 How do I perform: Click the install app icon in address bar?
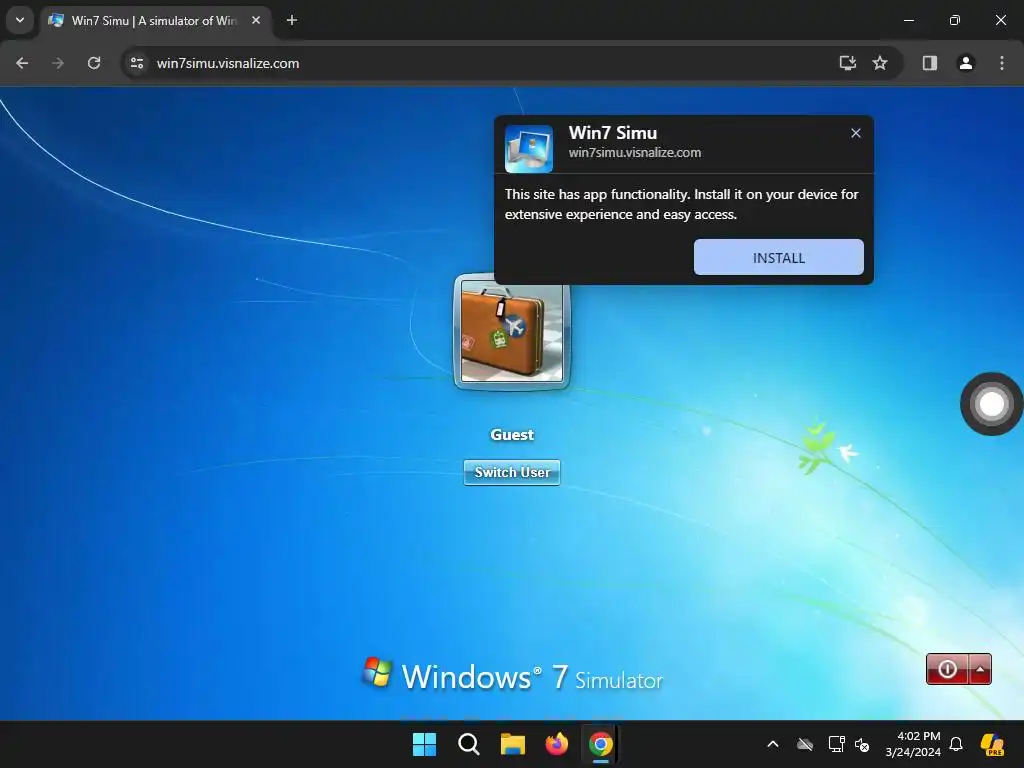click(848, 63)
